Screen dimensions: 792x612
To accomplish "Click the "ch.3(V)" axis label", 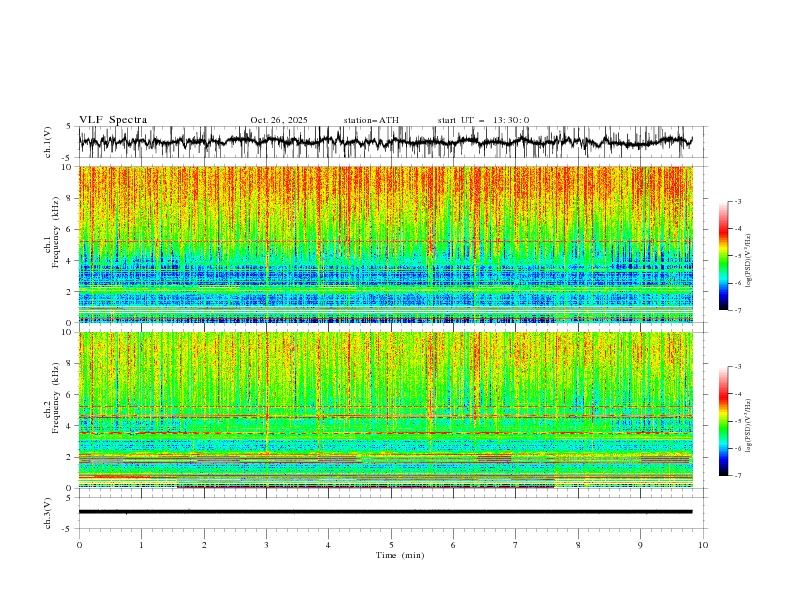I will 48,513.
